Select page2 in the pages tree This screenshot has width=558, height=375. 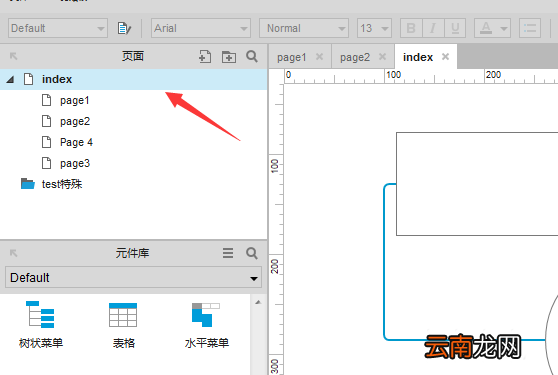pyautogui.click(x=75, y=121)
